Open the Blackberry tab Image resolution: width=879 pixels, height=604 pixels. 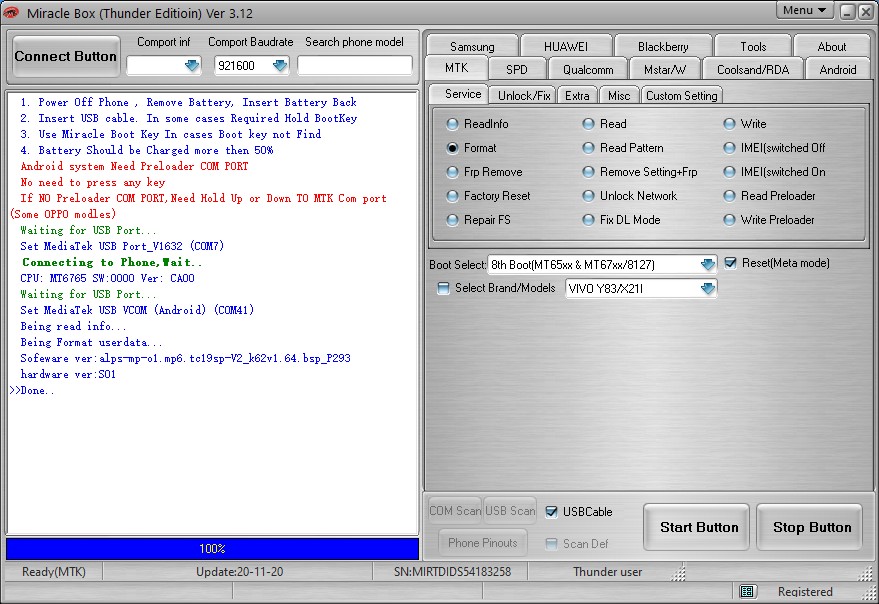click(663, 46)
